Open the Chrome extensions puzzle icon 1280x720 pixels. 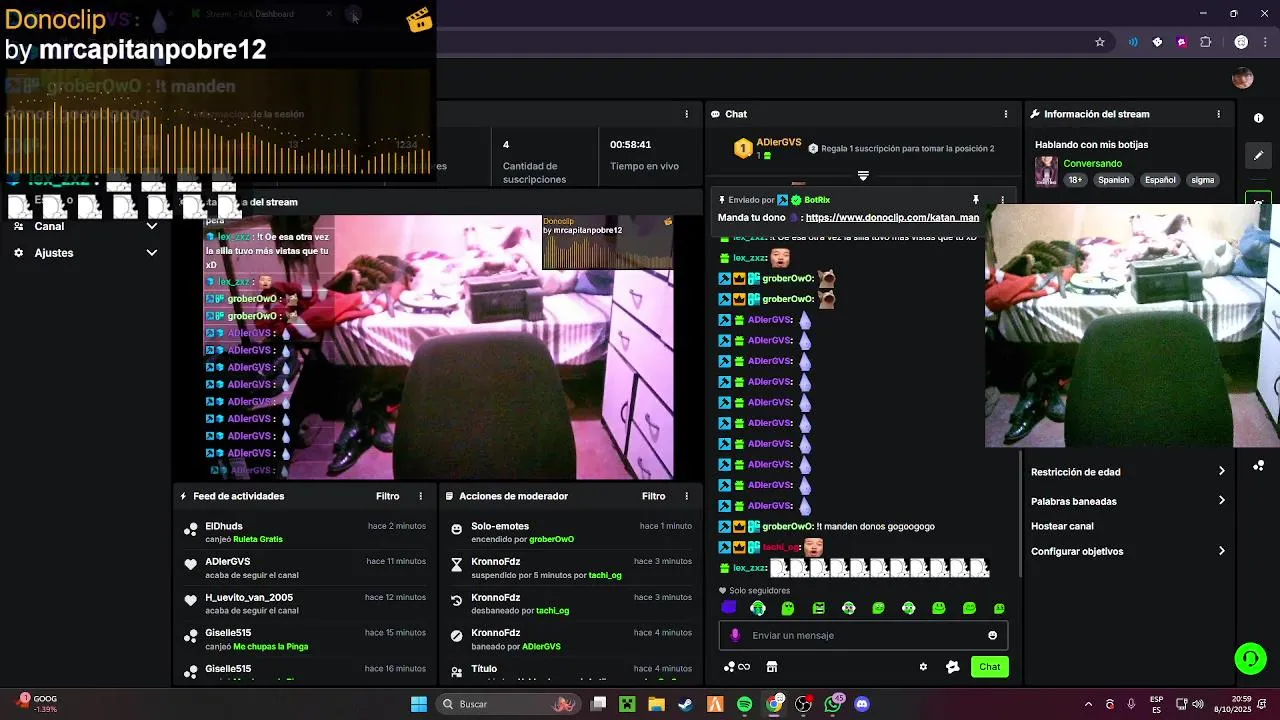1205,42
